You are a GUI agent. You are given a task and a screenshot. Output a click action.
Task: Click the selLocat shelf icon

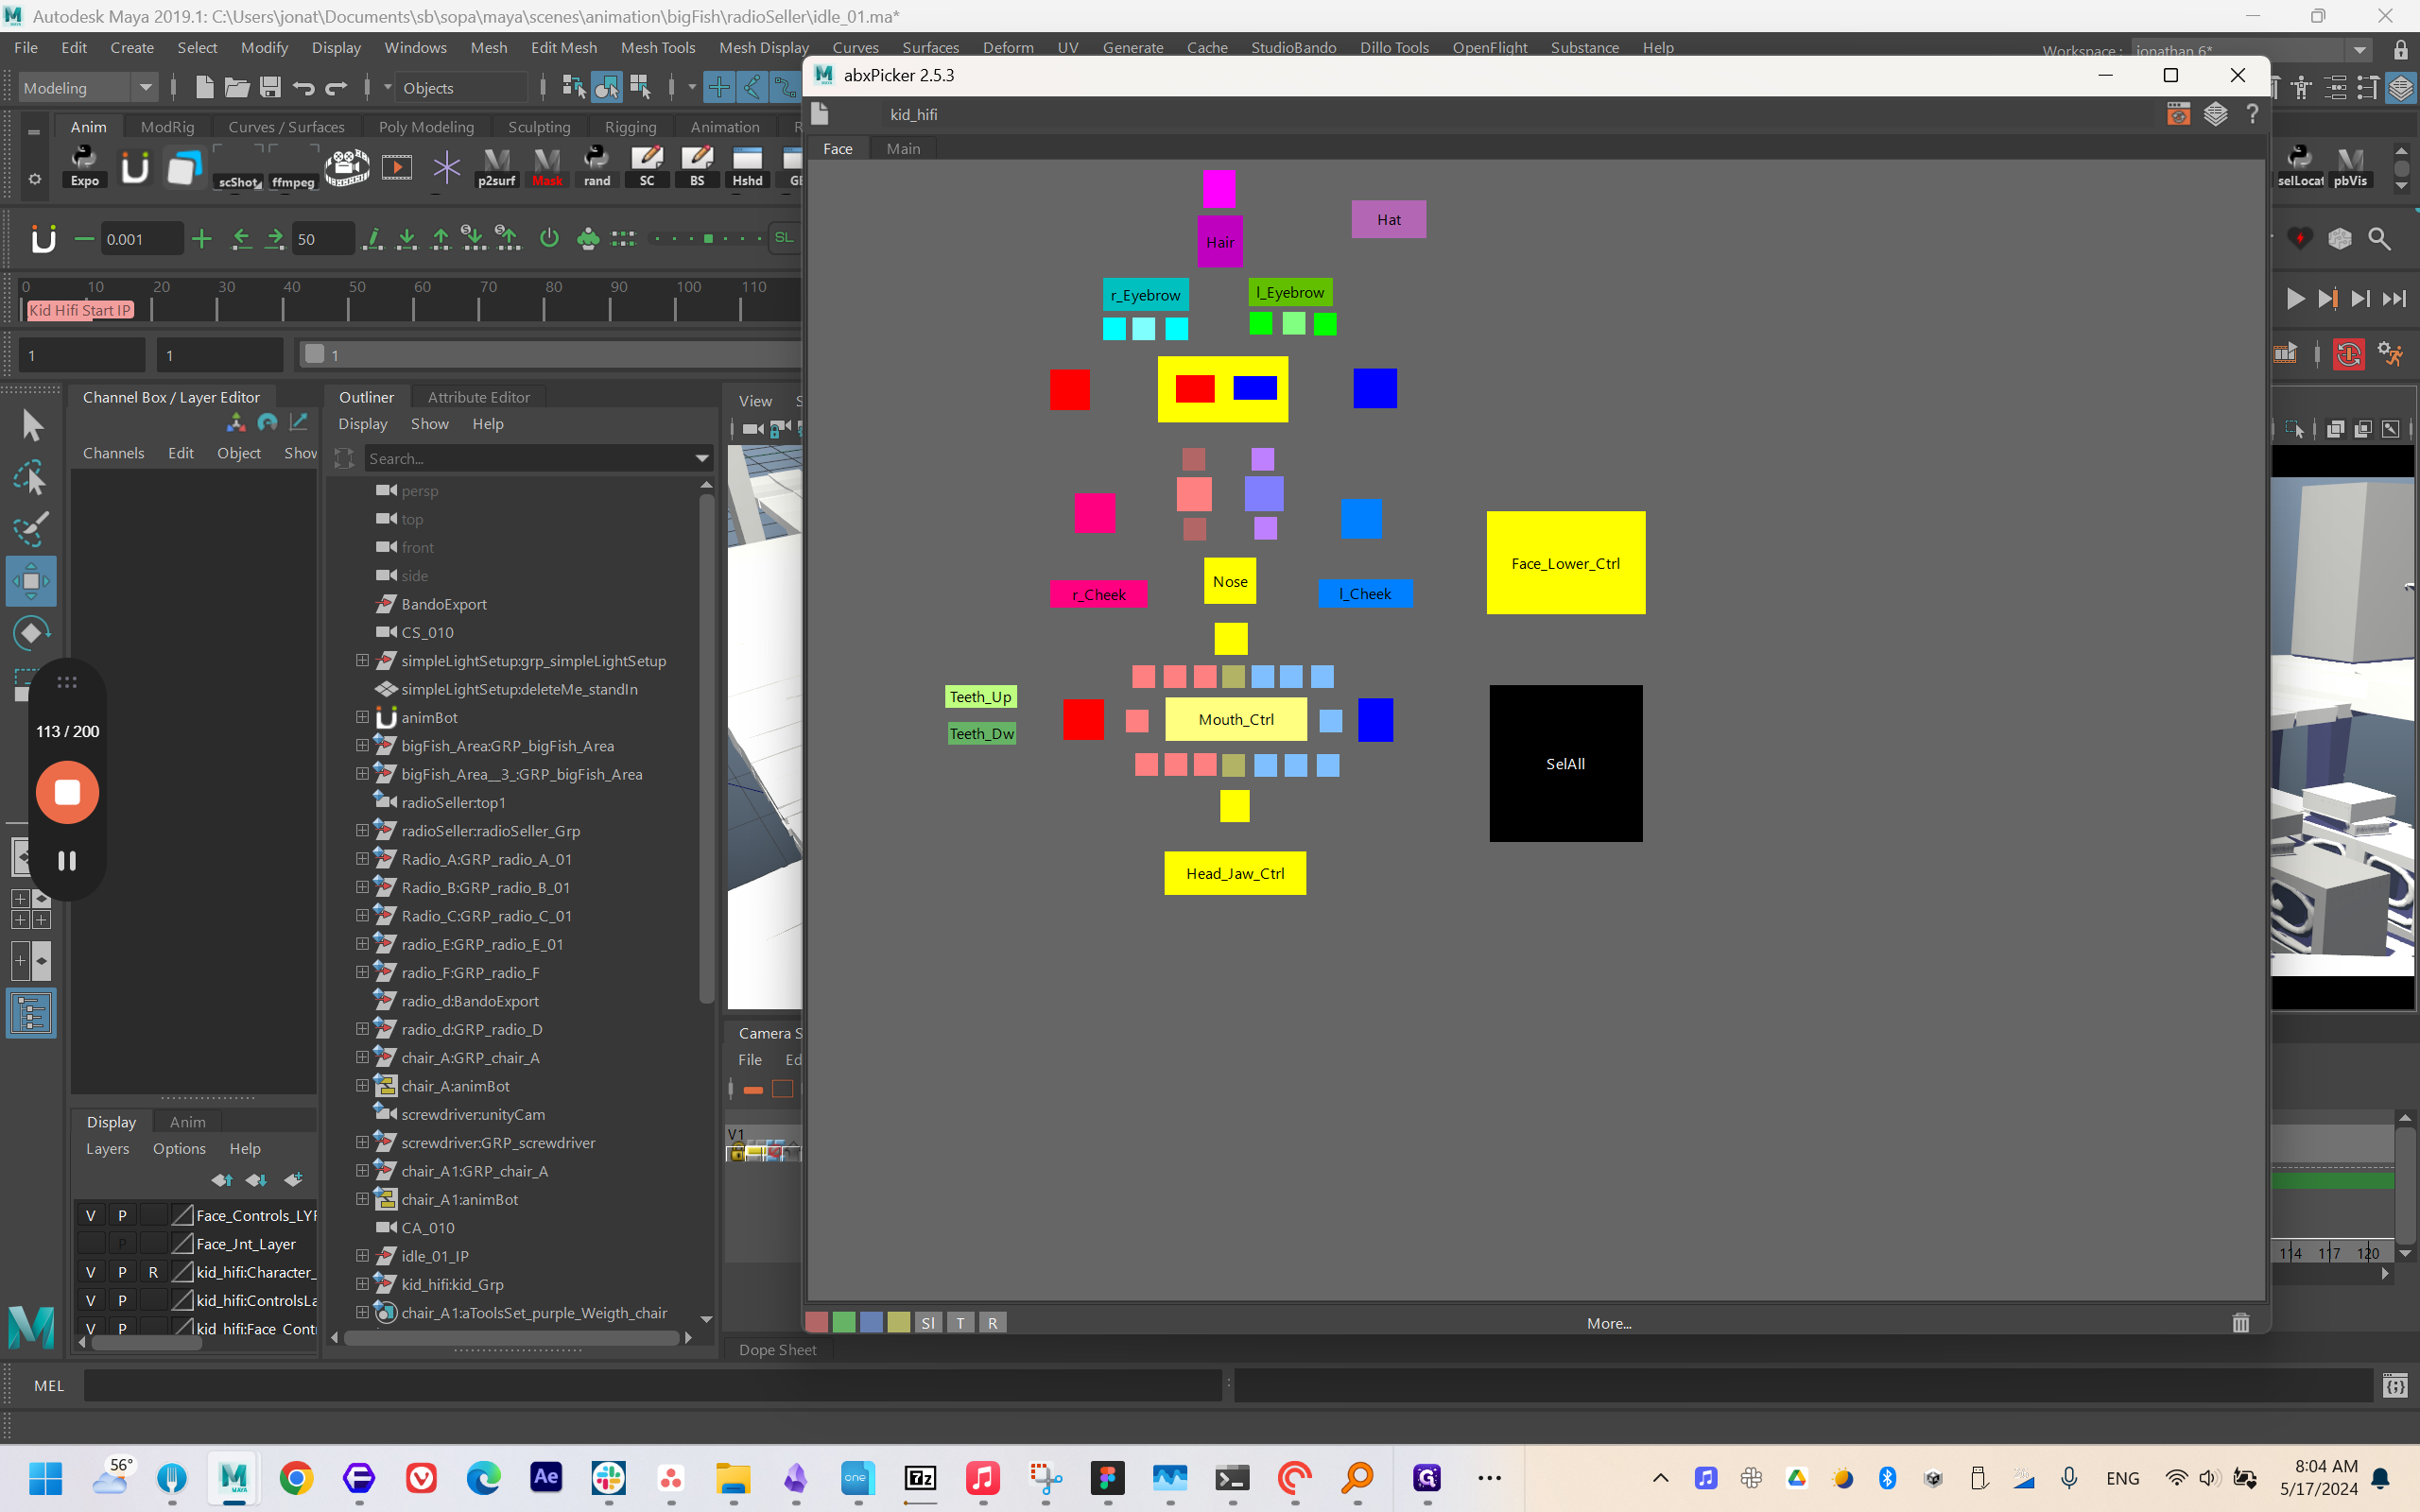[2300, 166]
